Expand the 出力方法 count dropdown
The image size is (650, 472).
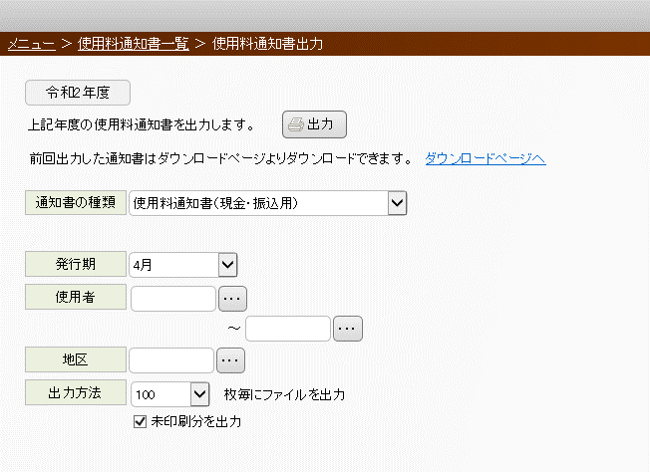200,394
